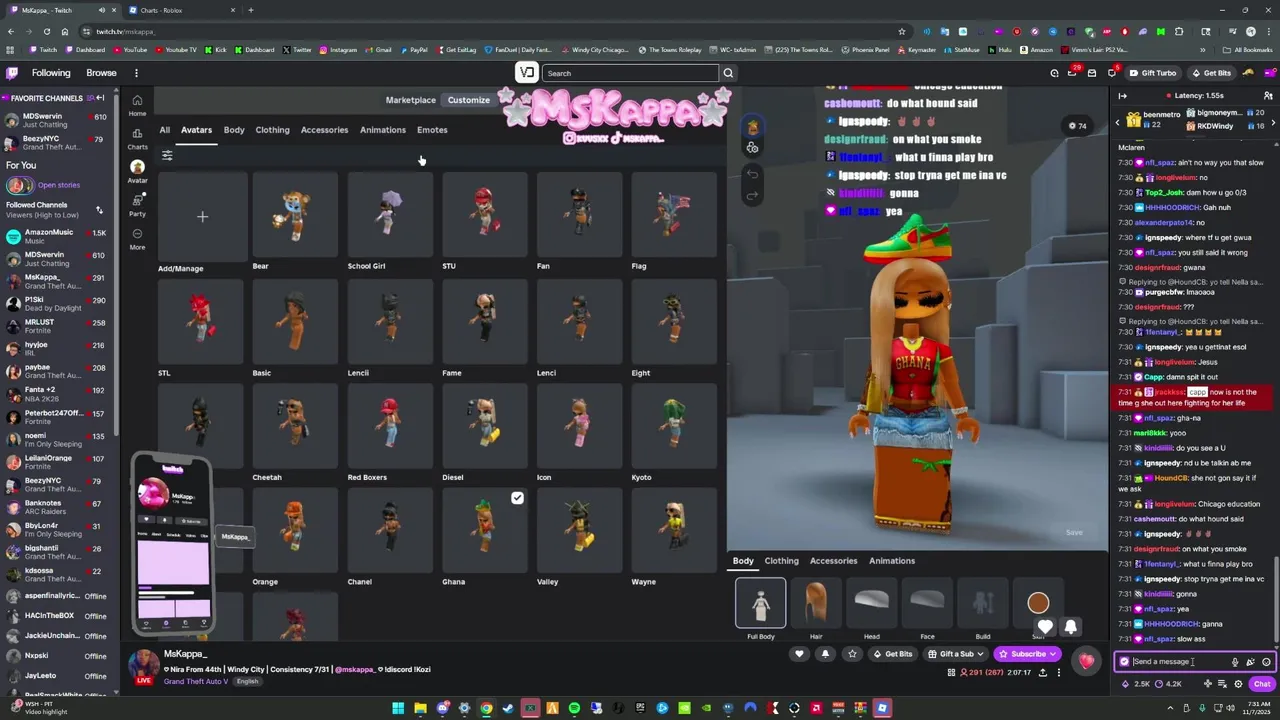Open the Twitch home logo
The height and width of the screenshot is (720, 1280).
(x=12, y=73)
